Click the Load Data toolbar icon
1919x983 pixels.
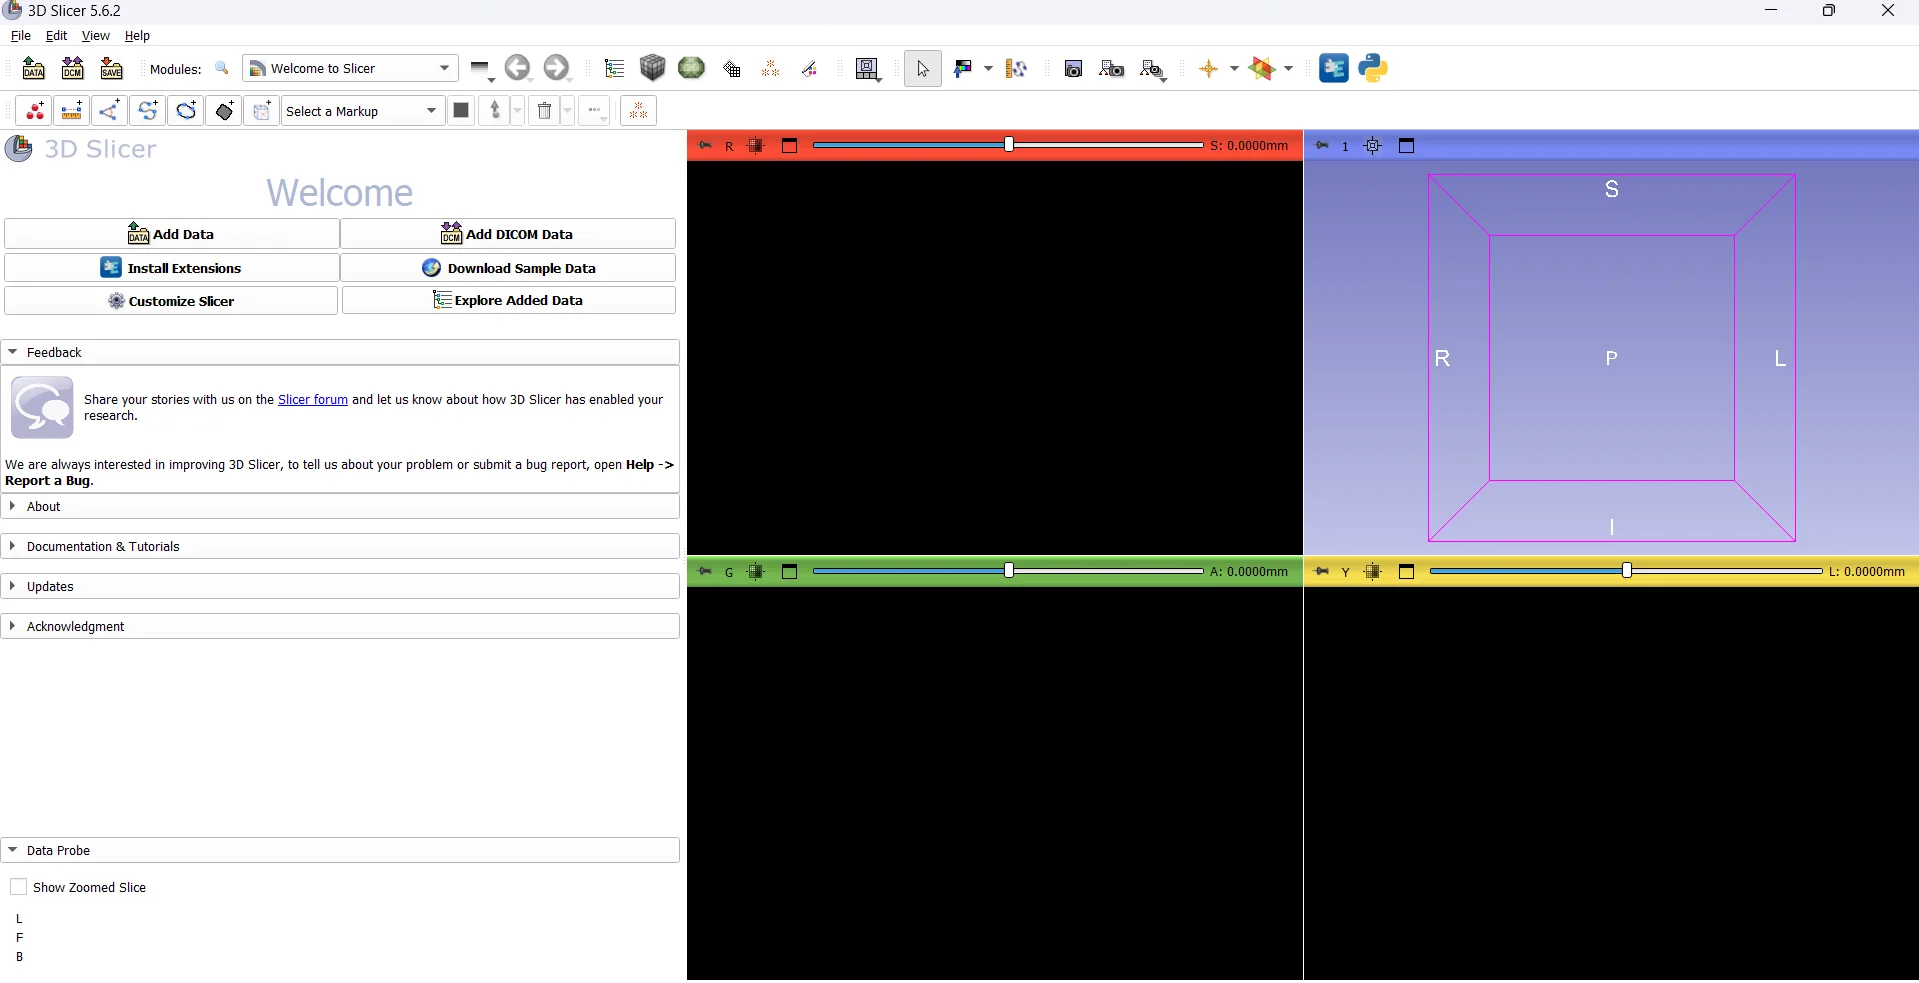click(34, 68)
